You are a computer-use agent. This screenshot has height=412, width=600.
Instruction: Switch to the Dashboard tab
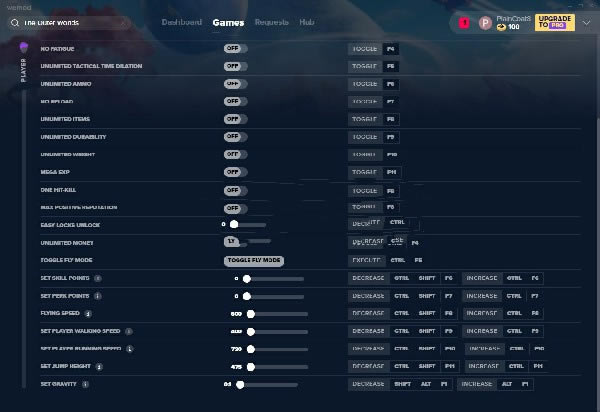(181, 22)
